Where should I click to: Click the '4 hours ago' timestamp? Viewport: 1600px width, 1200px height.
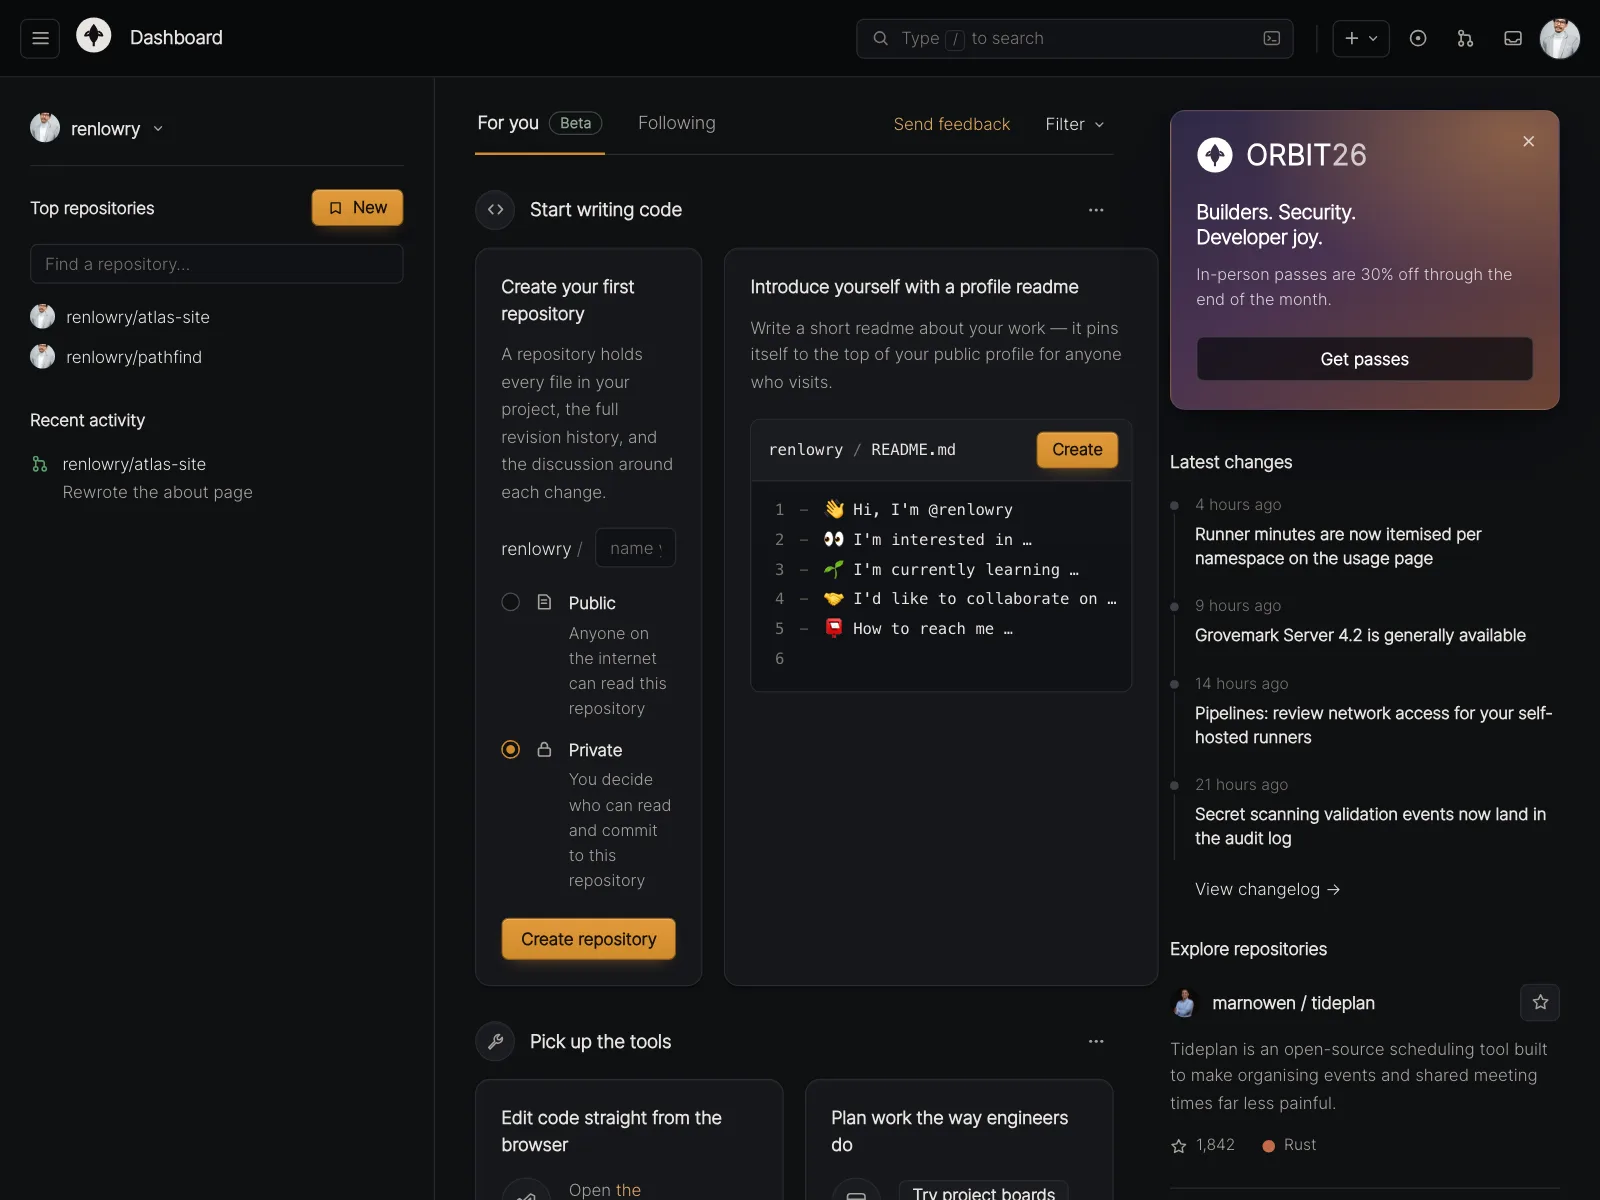coord(1238,505)
